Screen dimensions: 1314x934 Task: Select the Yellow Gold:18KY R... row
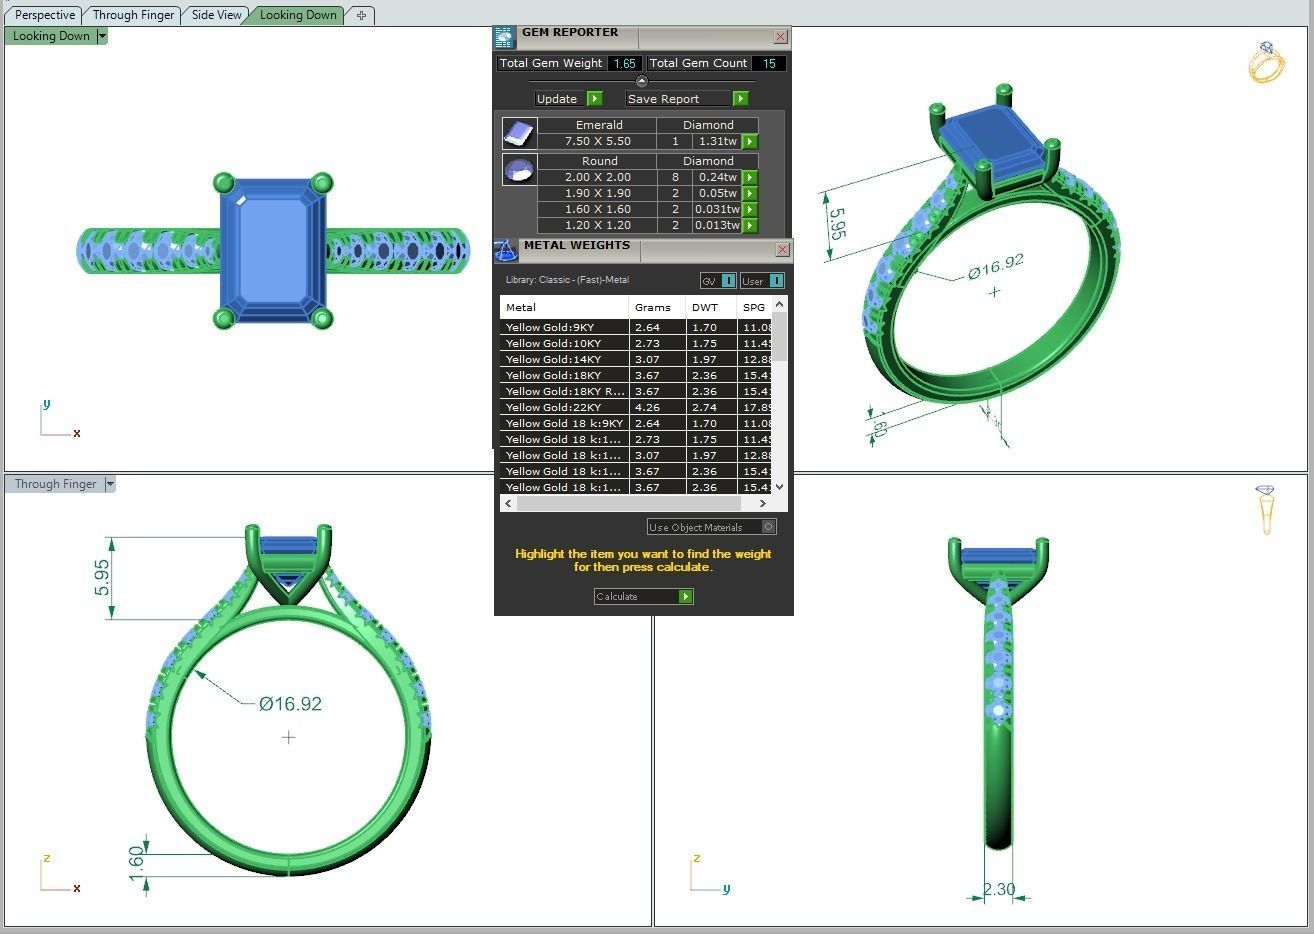click(636, 391)
